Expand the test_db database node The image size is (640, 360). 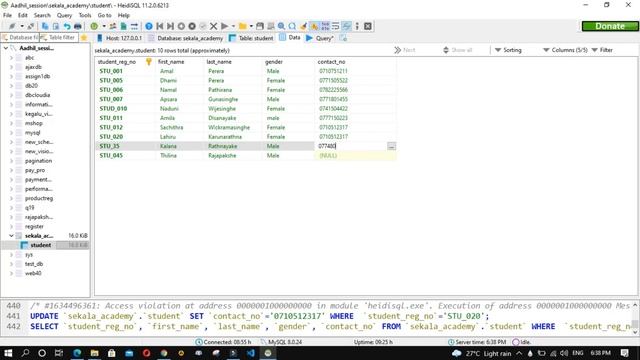pos(11,264)
